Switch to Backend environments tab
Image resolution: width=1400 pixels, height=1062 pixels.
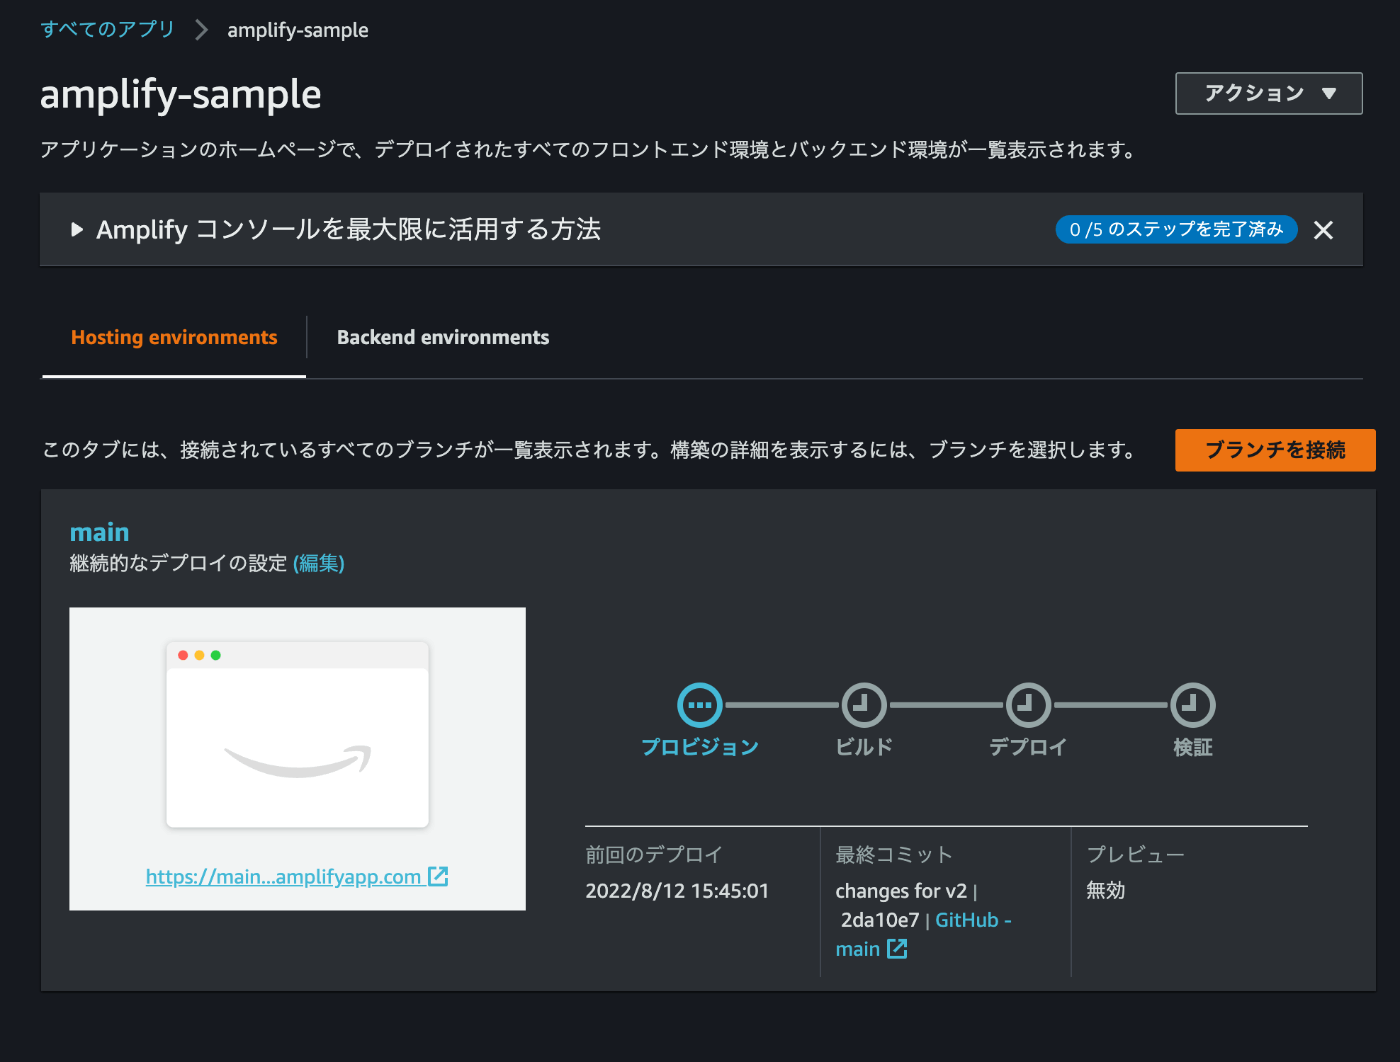pyautogui.click(x=443, y=338)
